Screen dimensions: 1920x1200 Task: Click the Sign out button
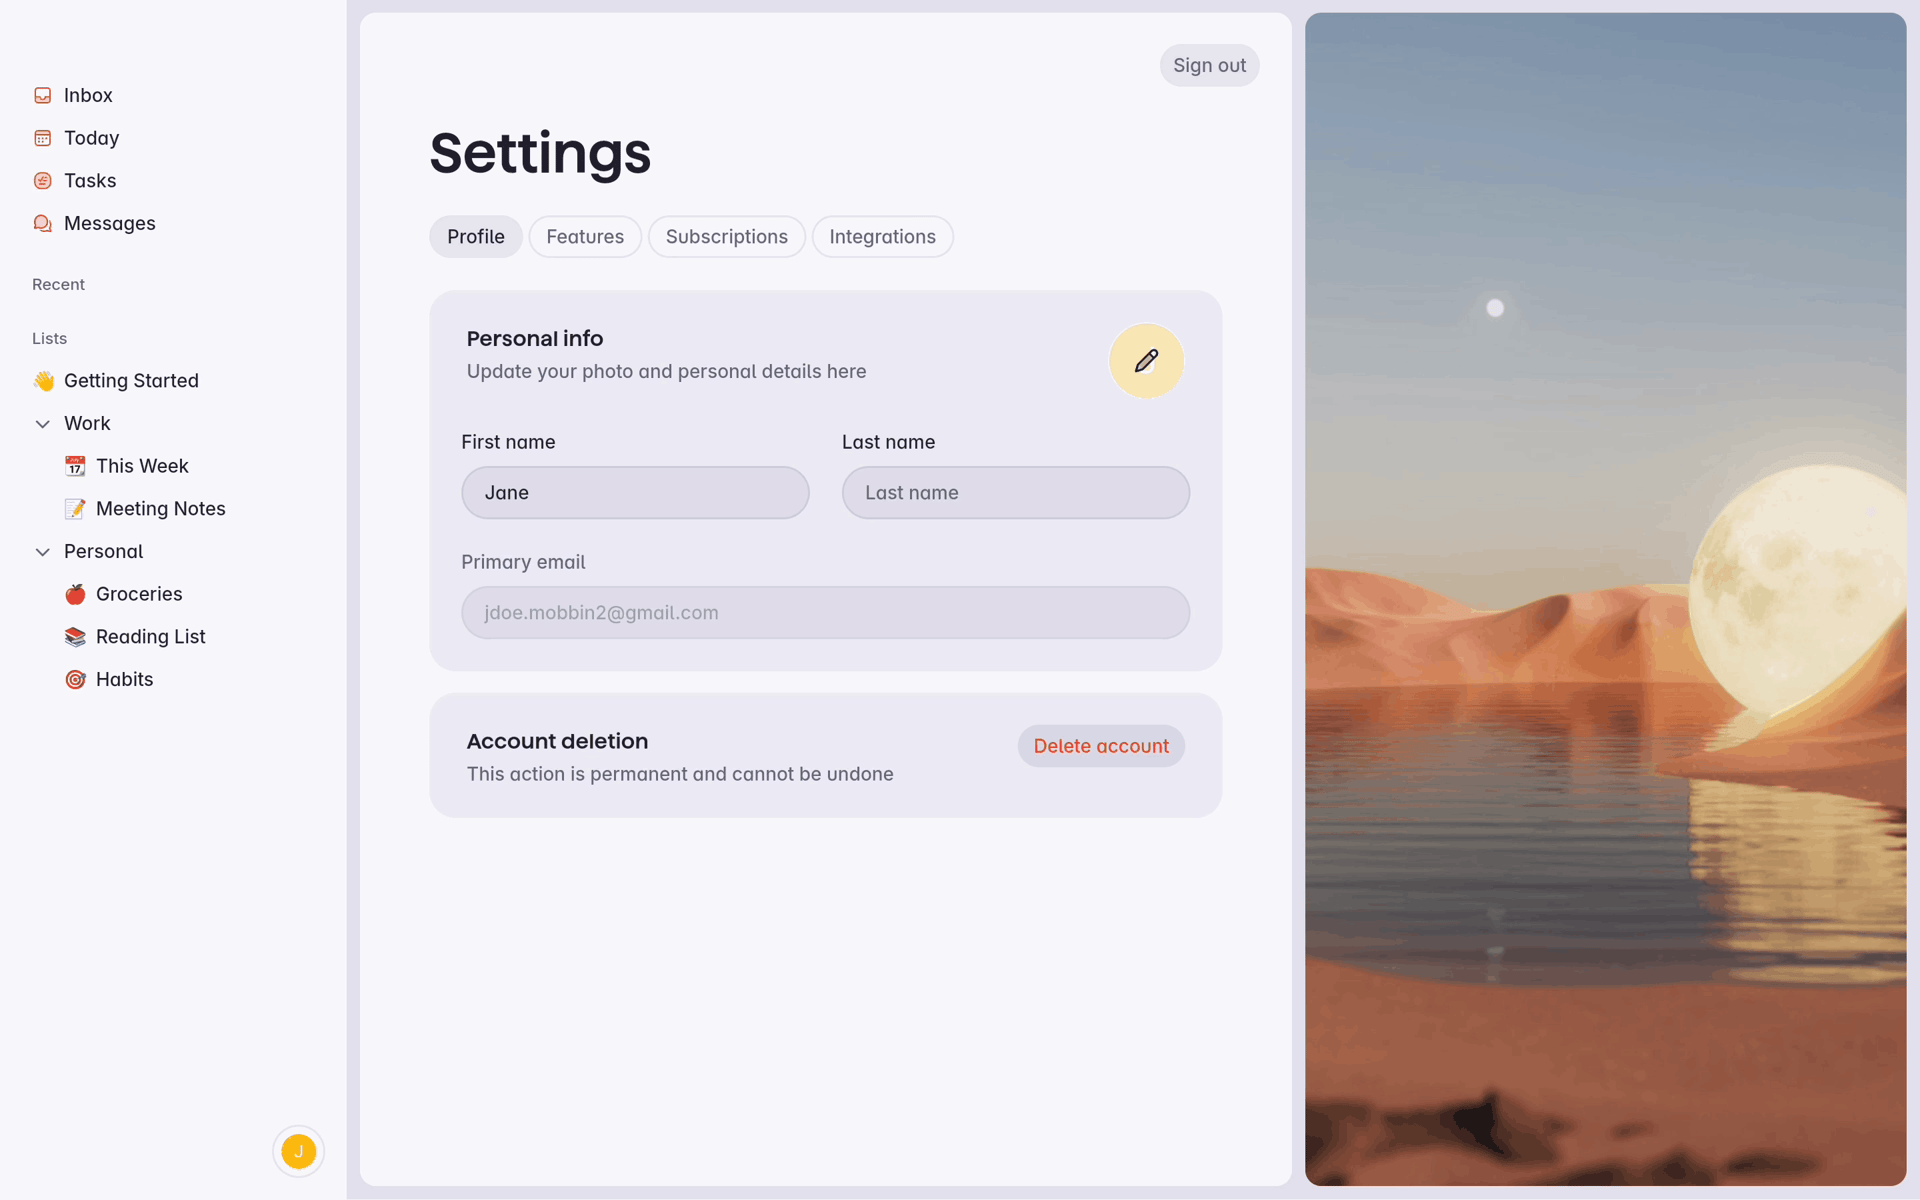1209,65
